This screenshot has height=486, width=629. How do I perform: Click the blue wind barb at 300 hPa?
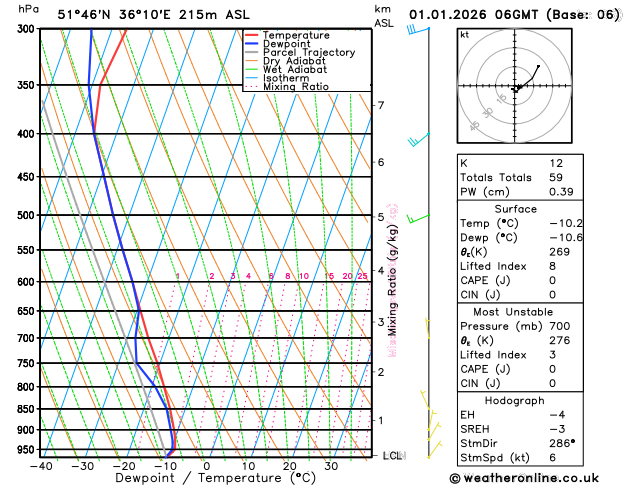(418, 29)
